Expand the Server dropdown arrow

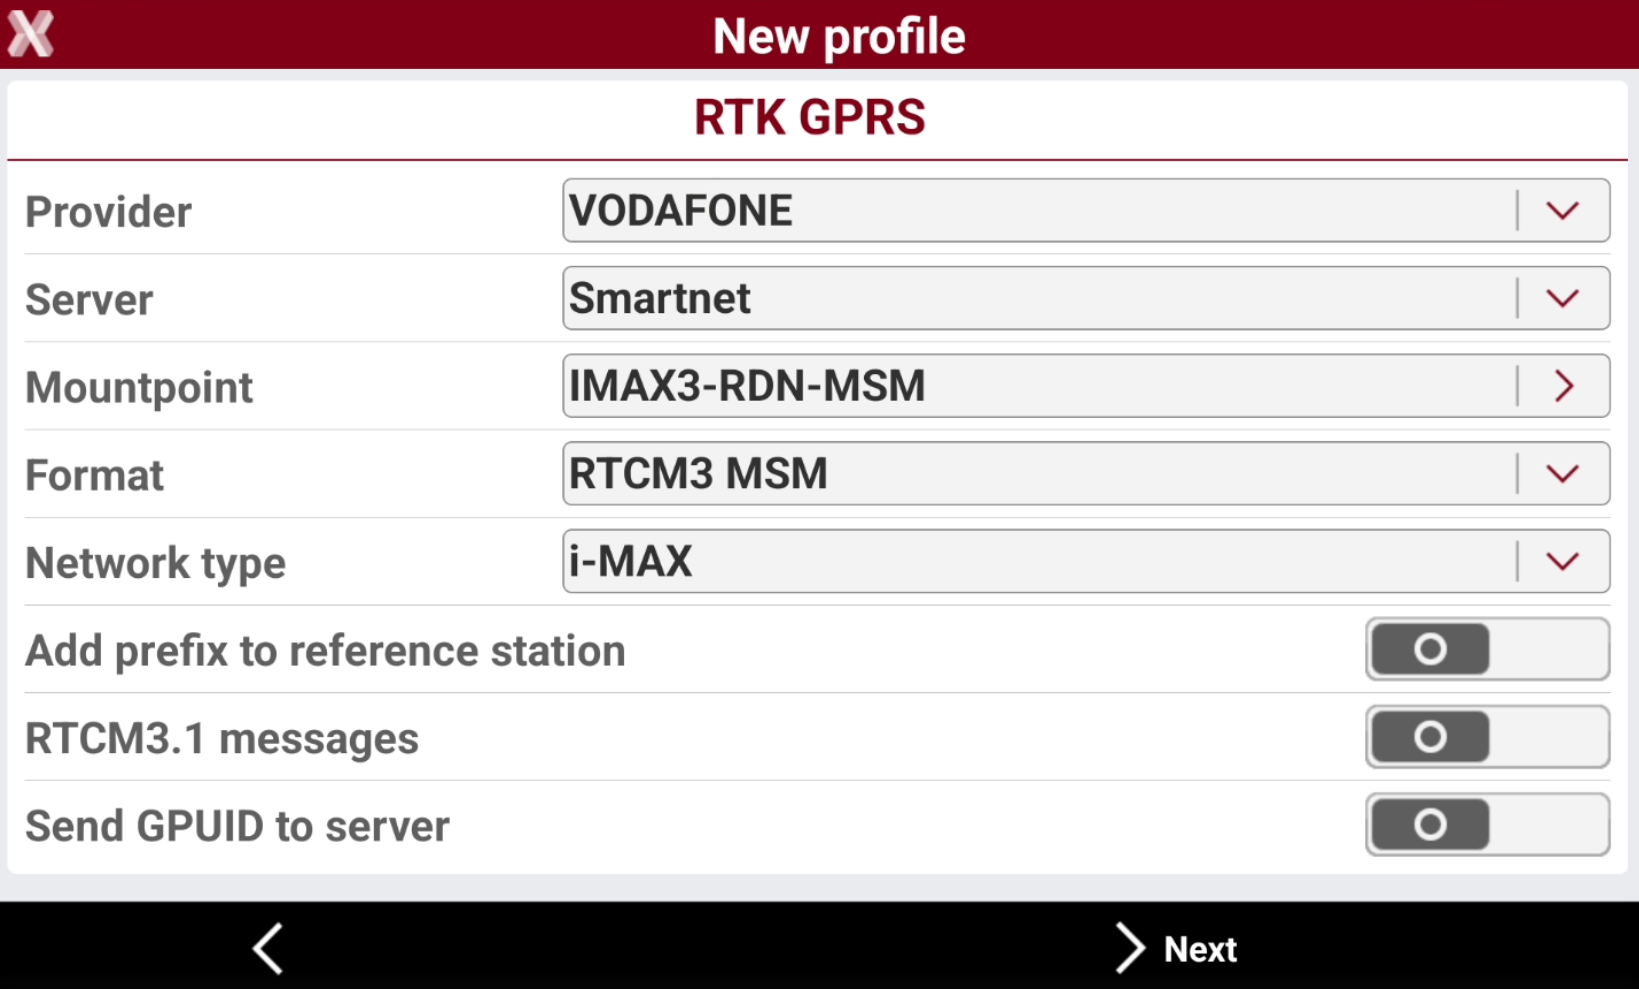[x=1563, y=298]
